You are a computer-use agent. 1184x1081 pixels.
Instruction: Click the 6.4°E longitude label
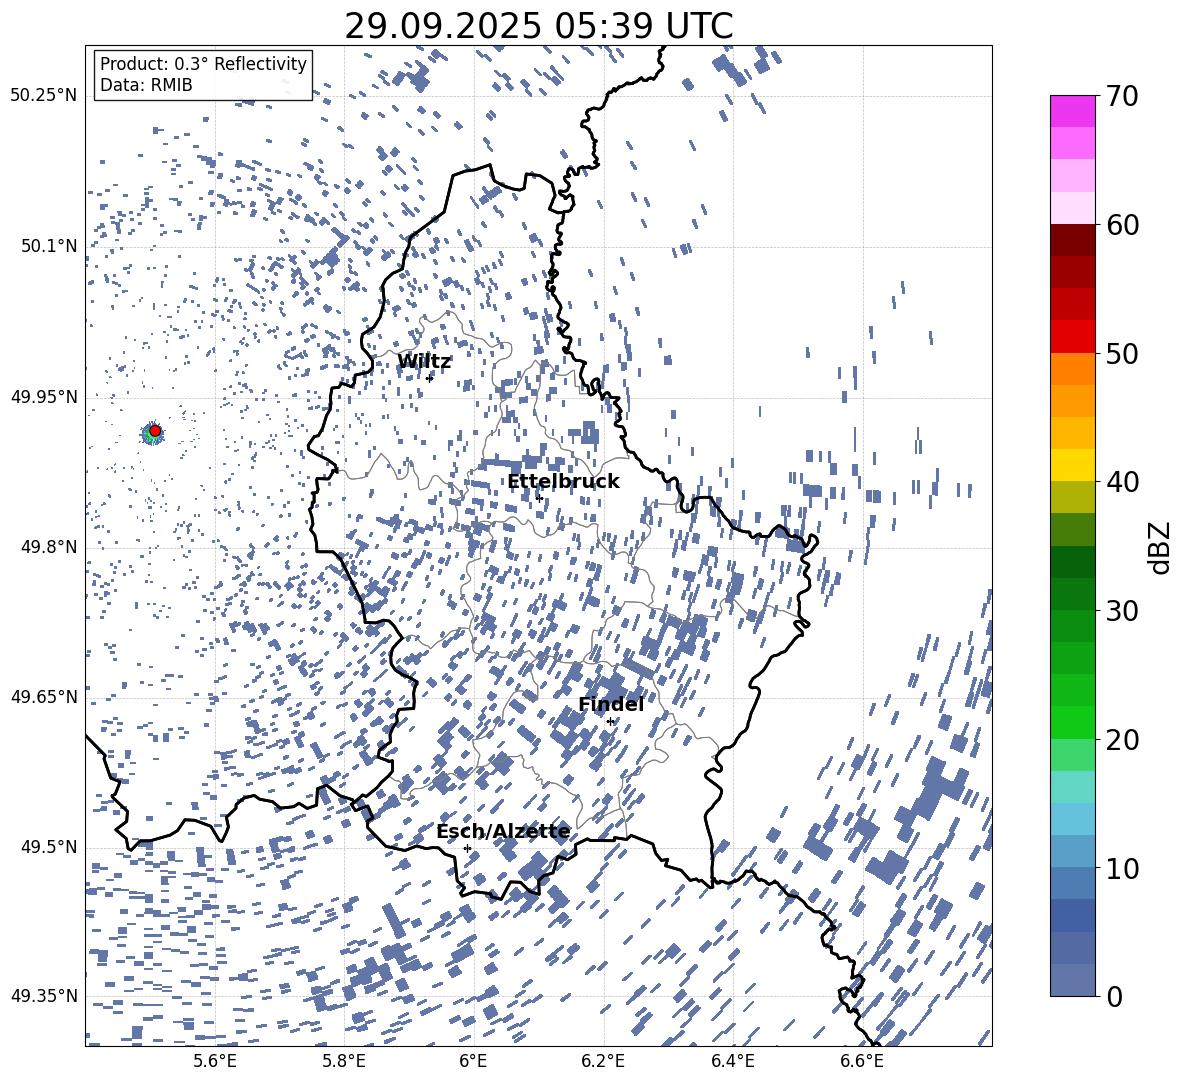pos(732,1061)
